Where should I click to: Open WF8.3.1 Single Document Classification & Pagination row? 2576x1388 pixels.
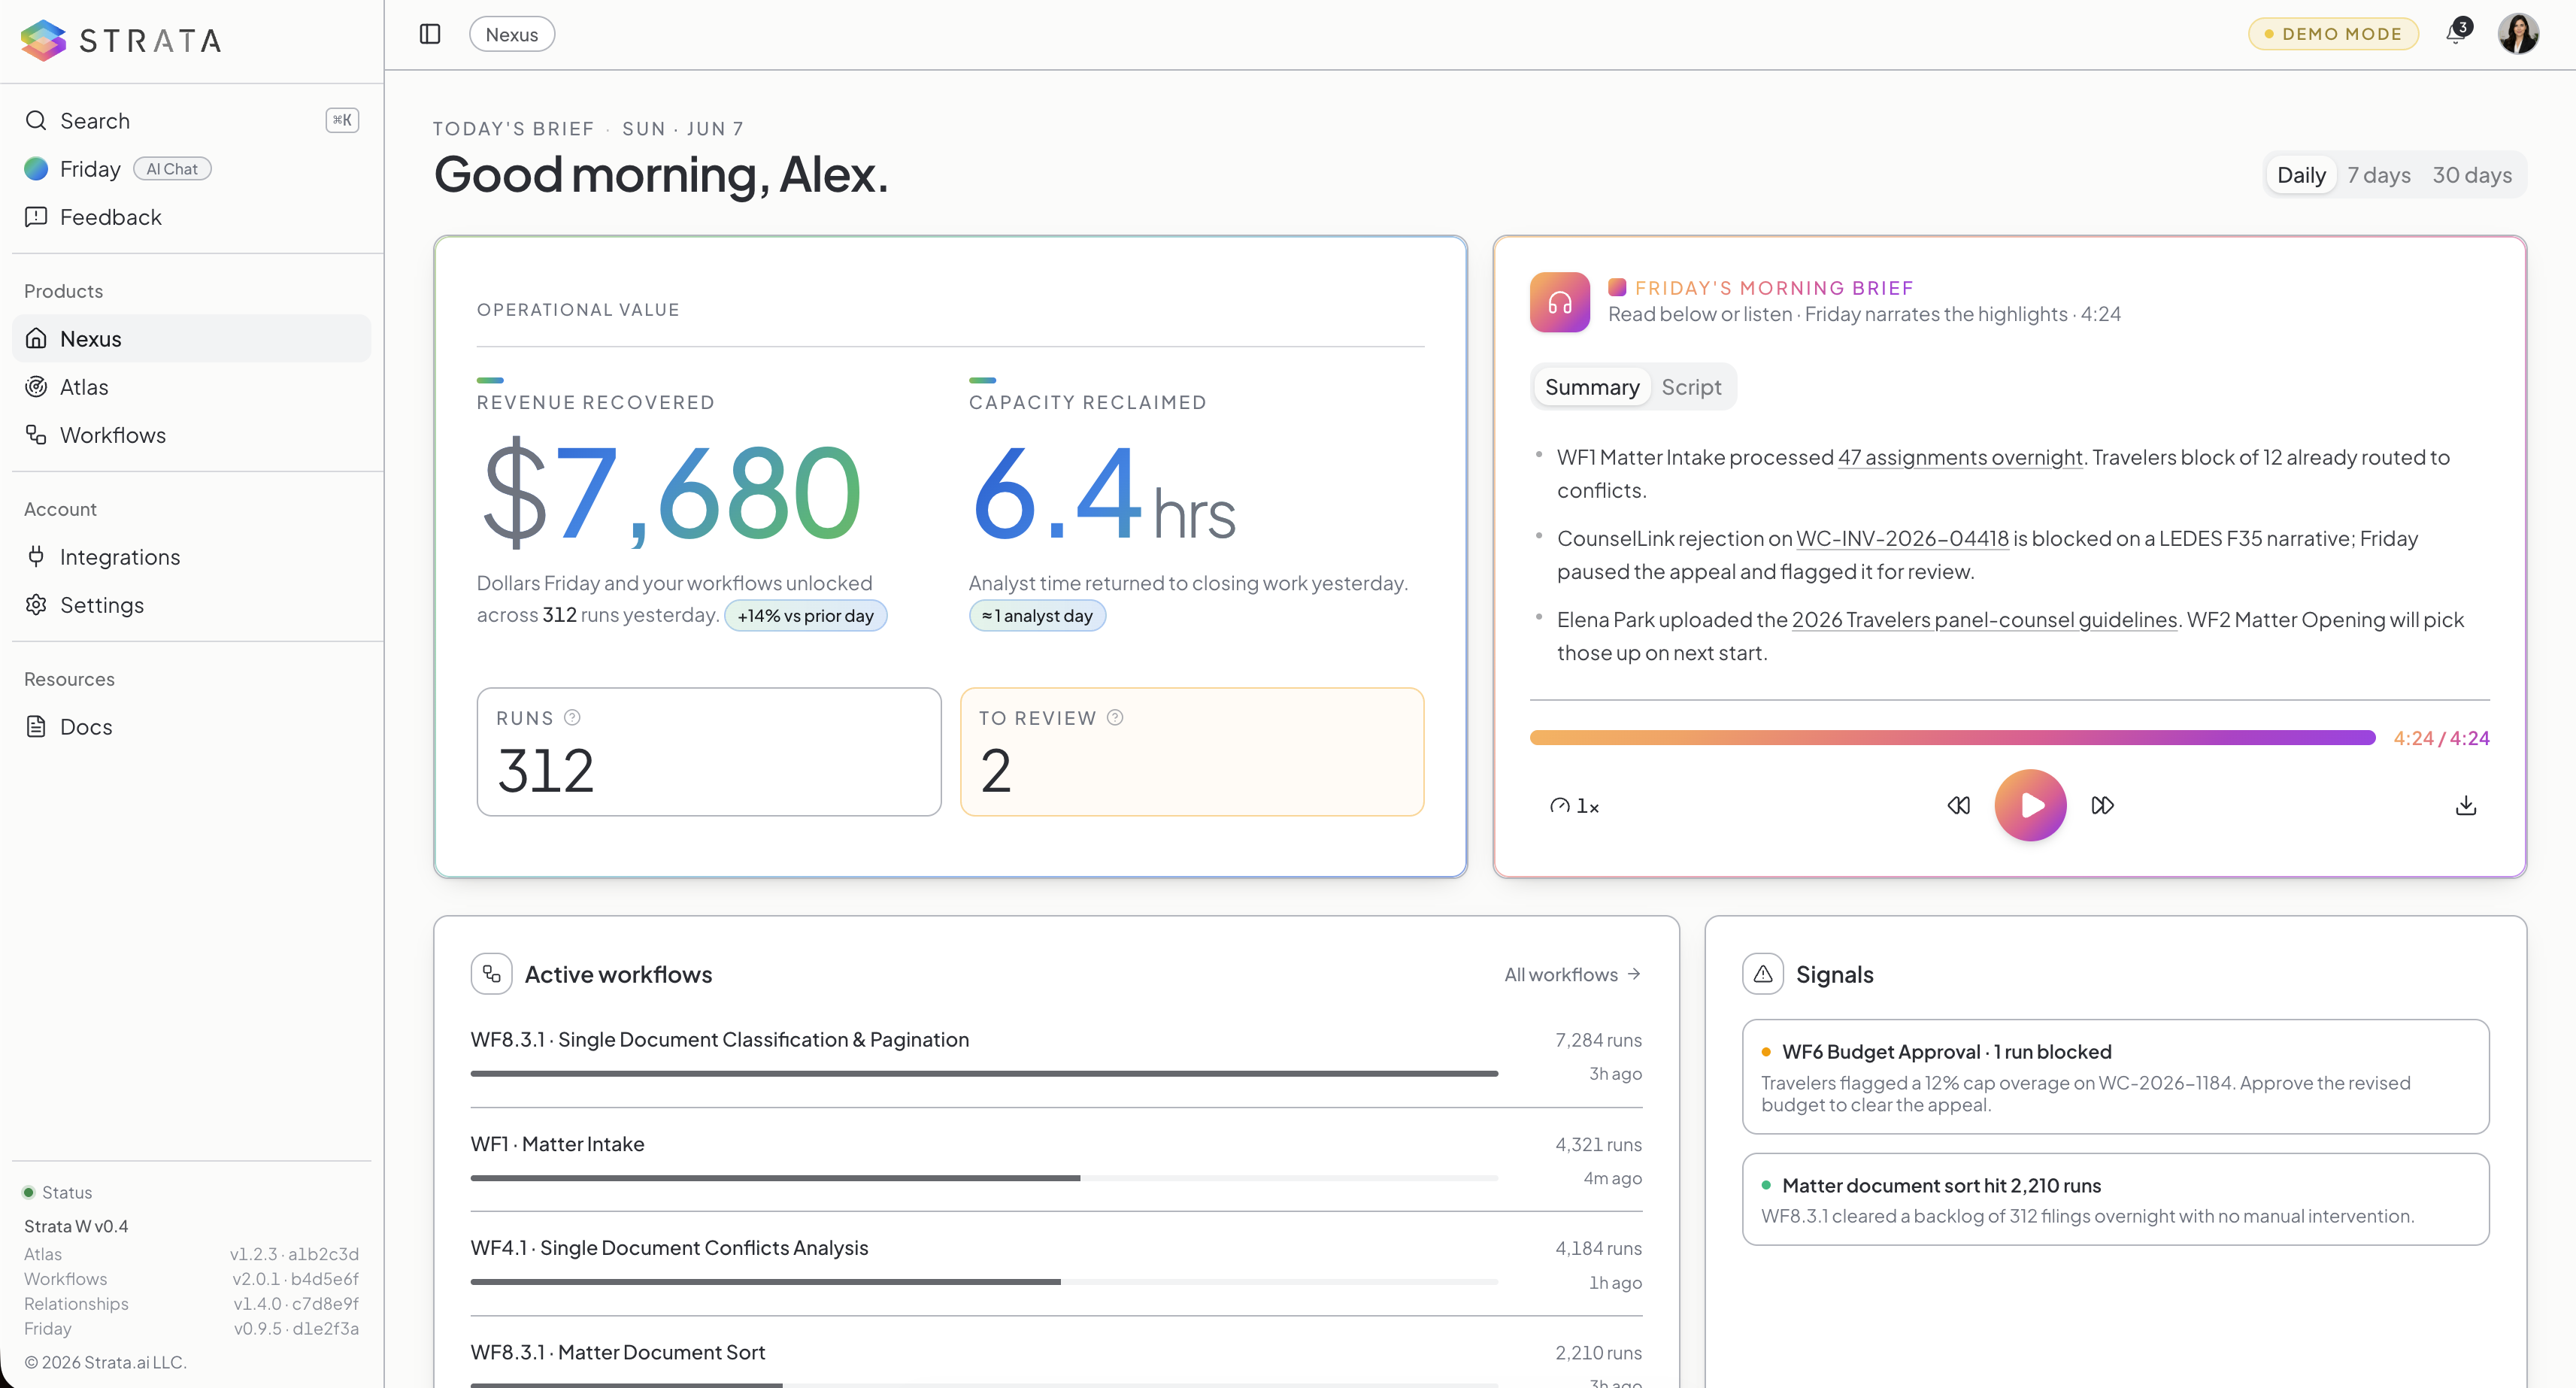1056,1056
